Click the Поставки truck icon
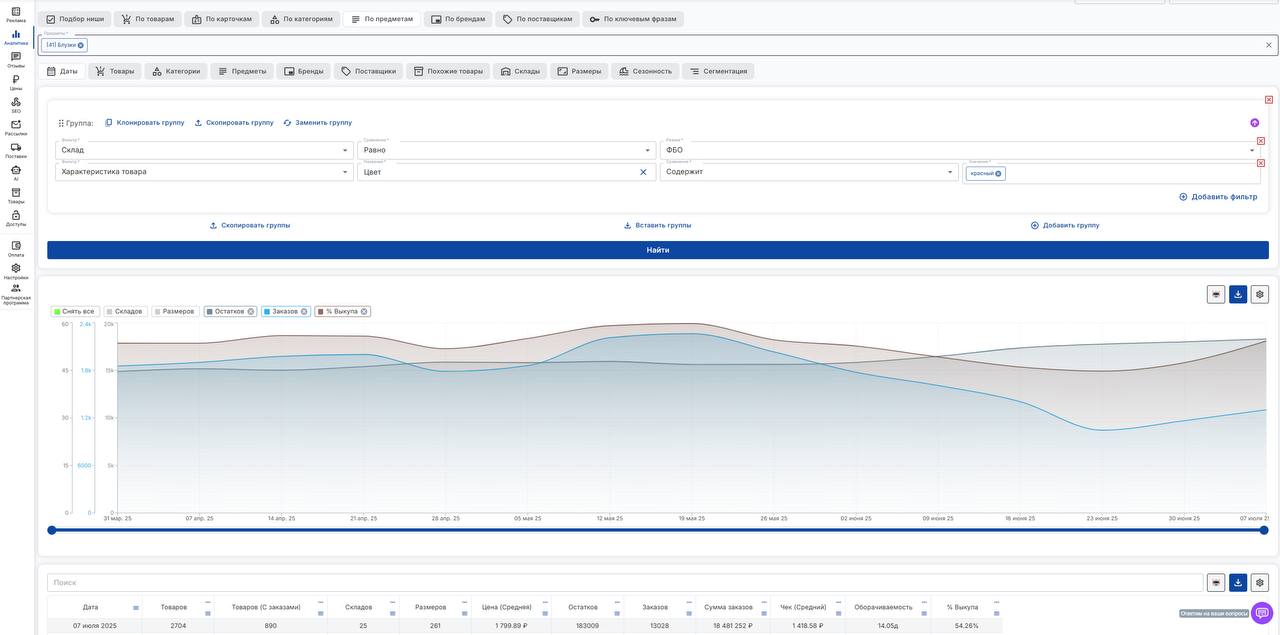This screenshot has width=1280, height=635. pos(16,149)
